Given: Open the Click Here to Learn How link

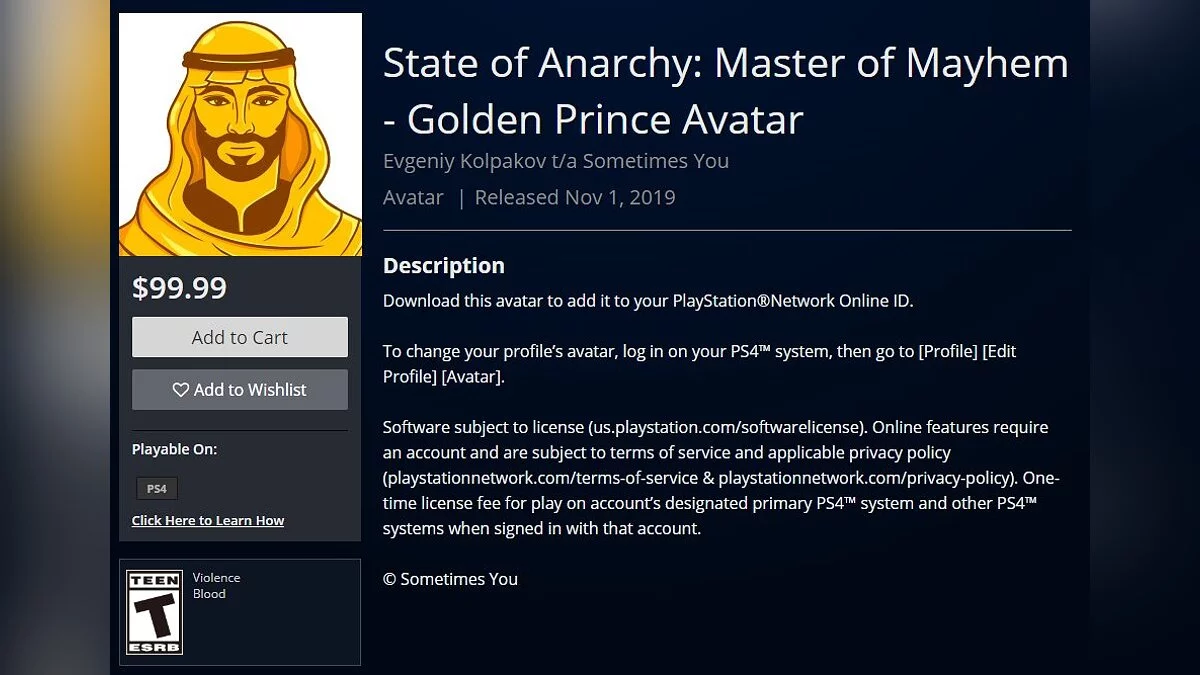Looking at the screenshot, I should pos(208,521).
